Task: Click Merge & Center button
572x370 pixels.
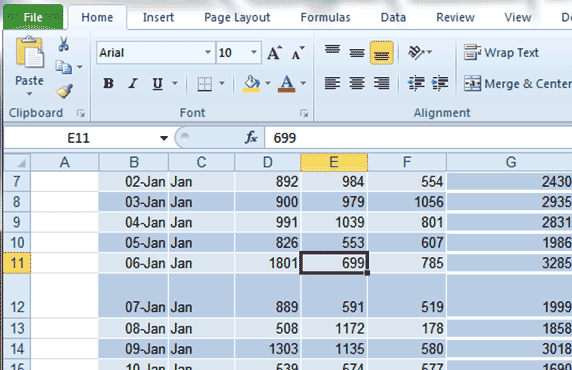Action: (x=517, y=84)
